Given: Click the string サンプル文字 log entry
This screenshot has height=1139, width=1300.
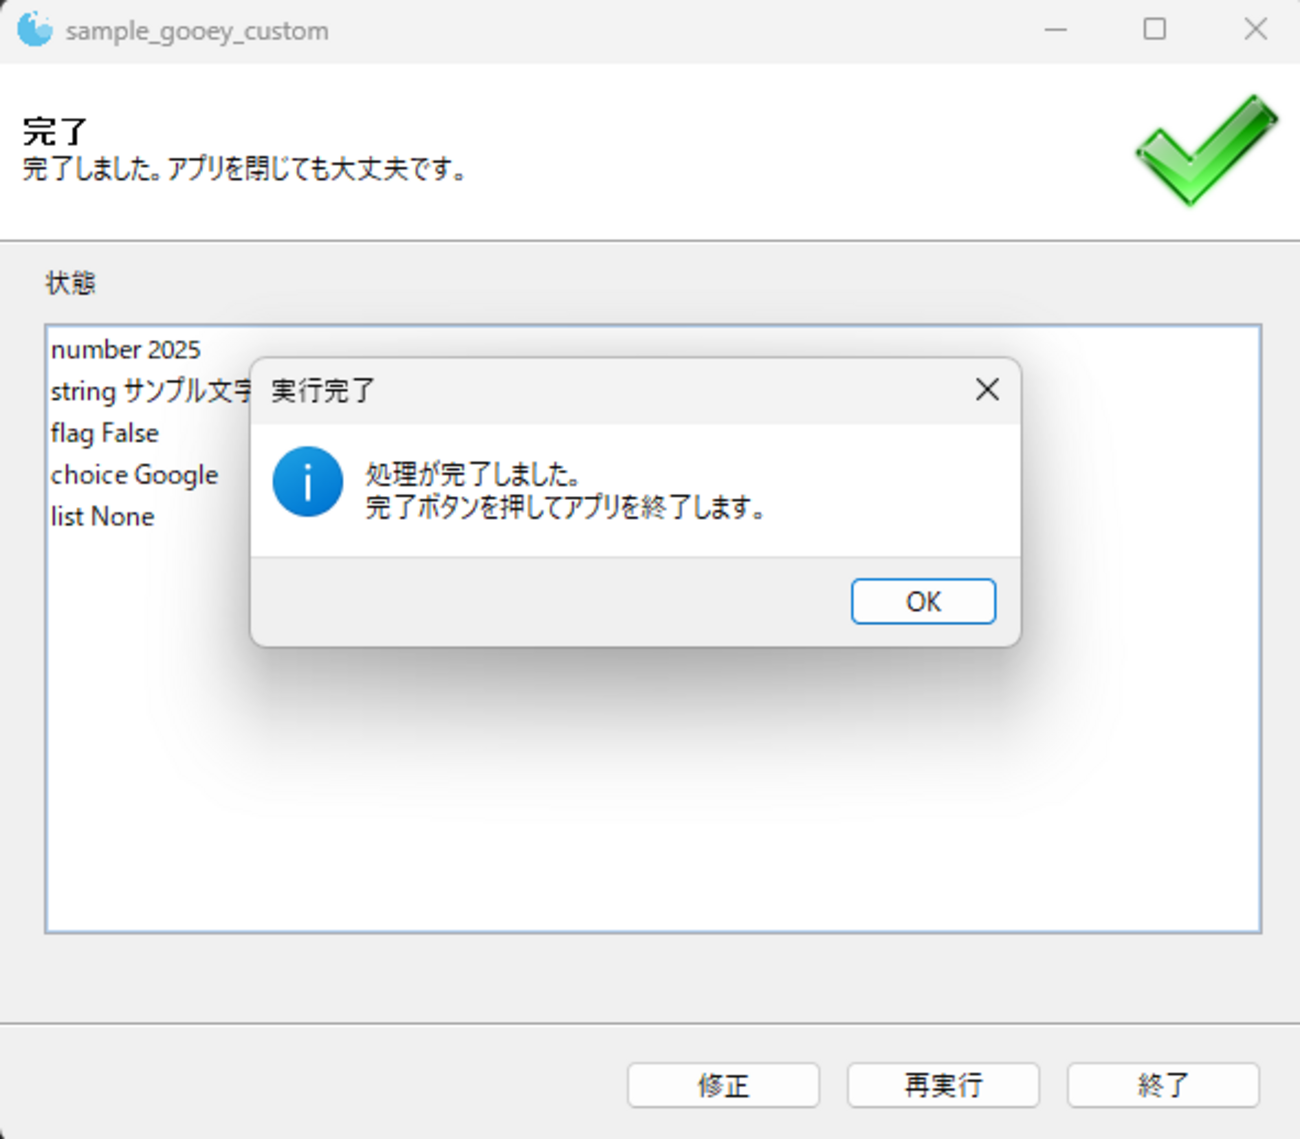Looking at the screenshot, I should pos(150,391).
